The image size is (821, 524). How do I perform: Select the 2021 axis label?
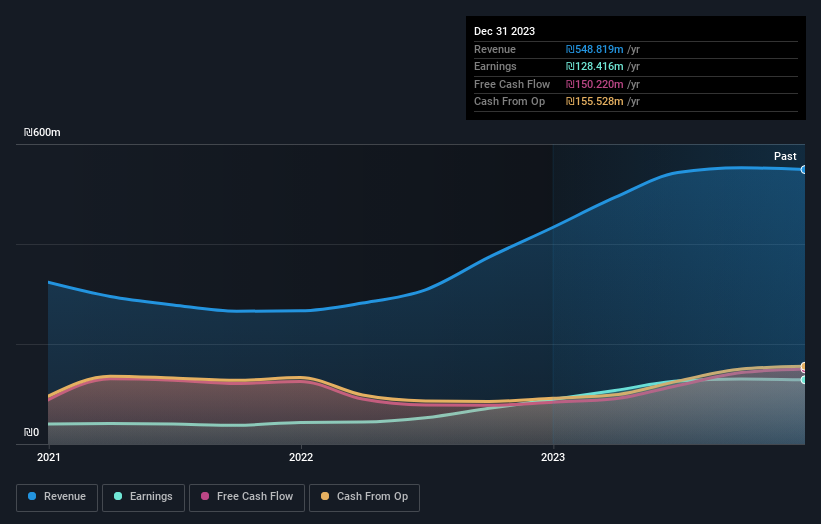click(x=49, y=458)
